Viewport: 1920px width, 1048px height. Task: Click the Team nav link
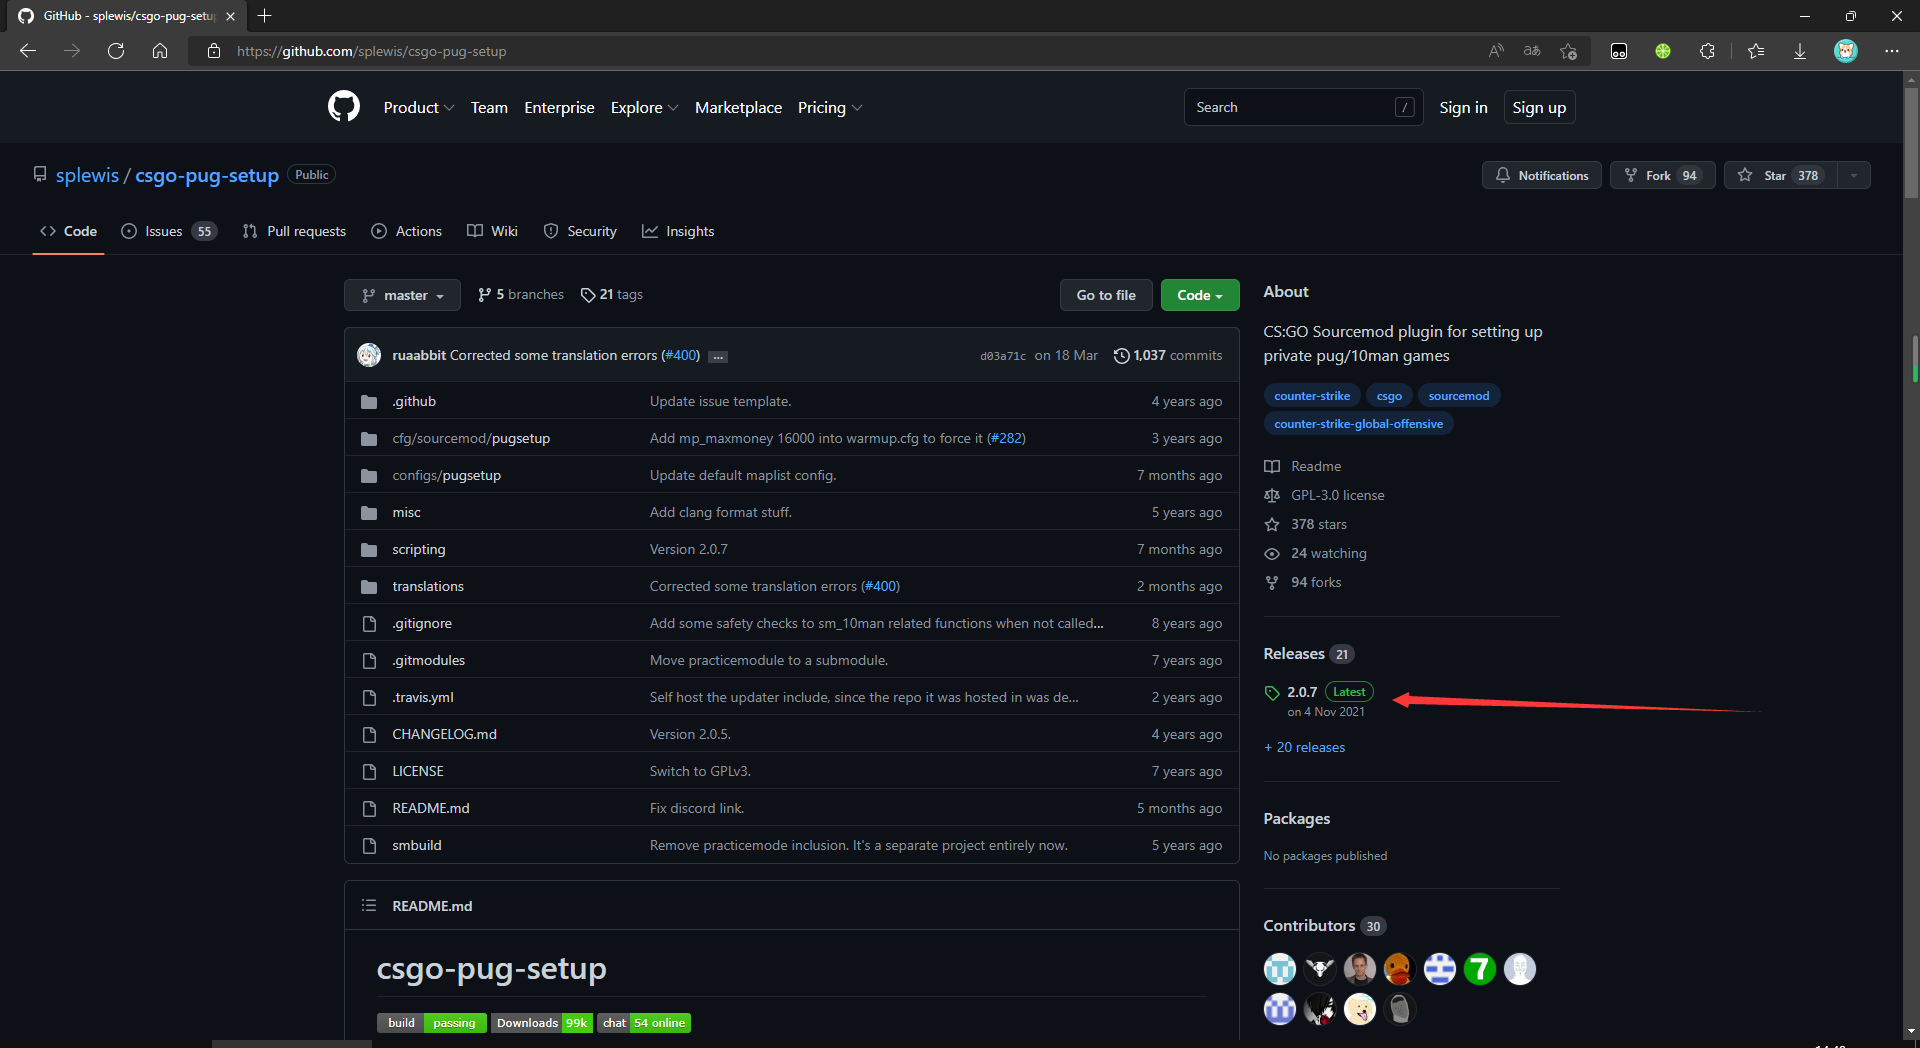(489, 107)
